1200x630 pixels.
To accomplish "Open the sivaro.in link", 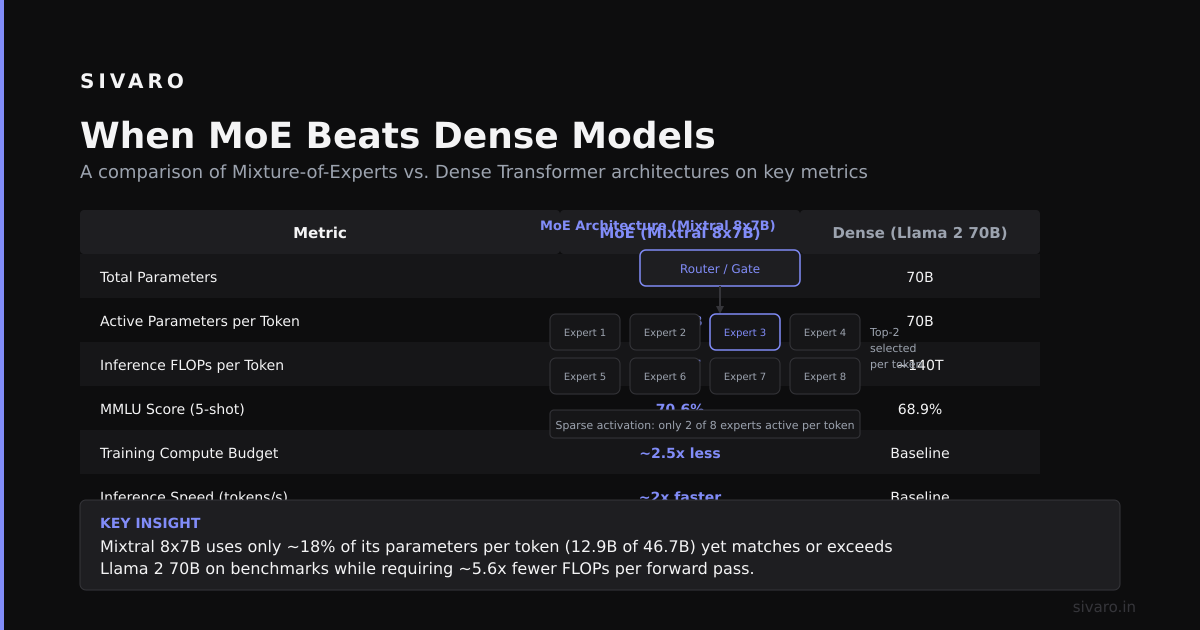I will coord(1104,607).
